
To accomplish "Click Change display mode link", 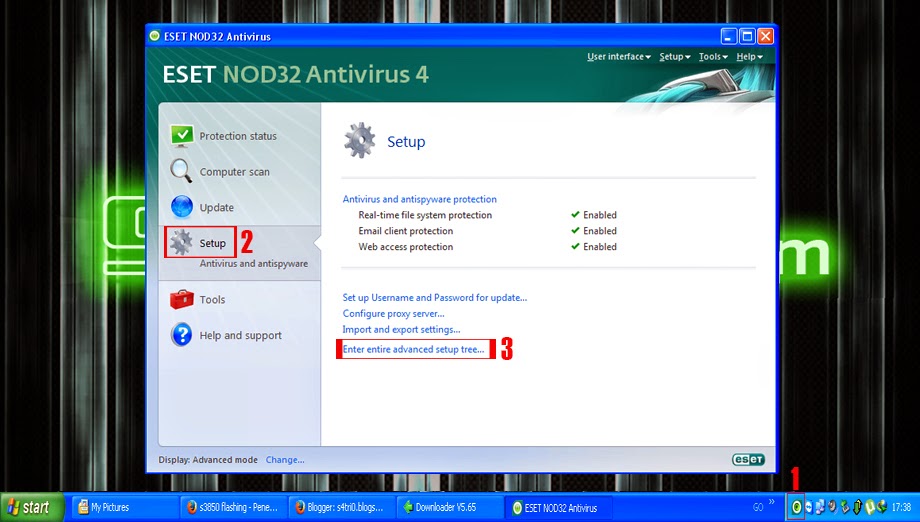I will (285, 460).
